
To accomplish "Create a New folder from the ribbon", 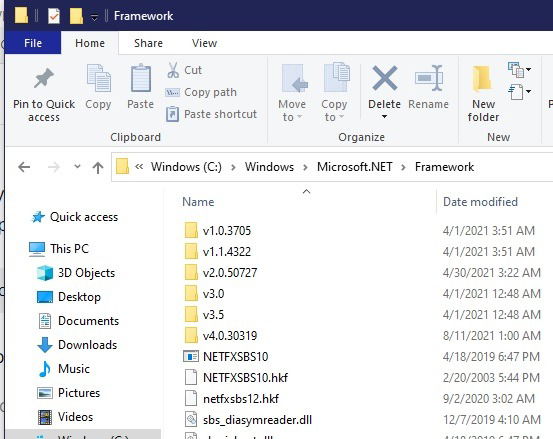I will click(482, 92).
